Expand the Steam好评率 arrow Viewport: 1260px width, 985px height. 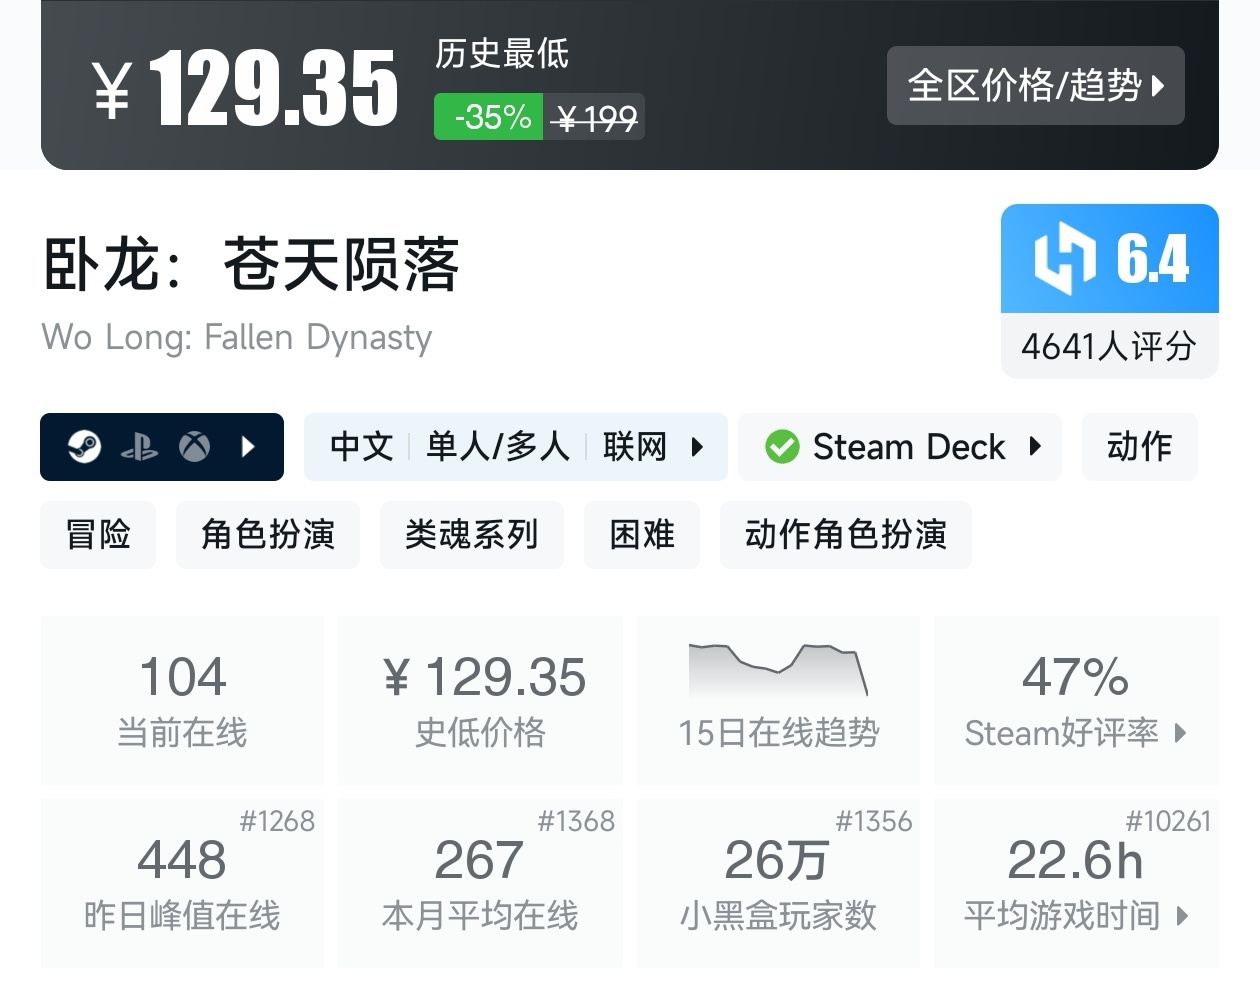coord(1181,733)
